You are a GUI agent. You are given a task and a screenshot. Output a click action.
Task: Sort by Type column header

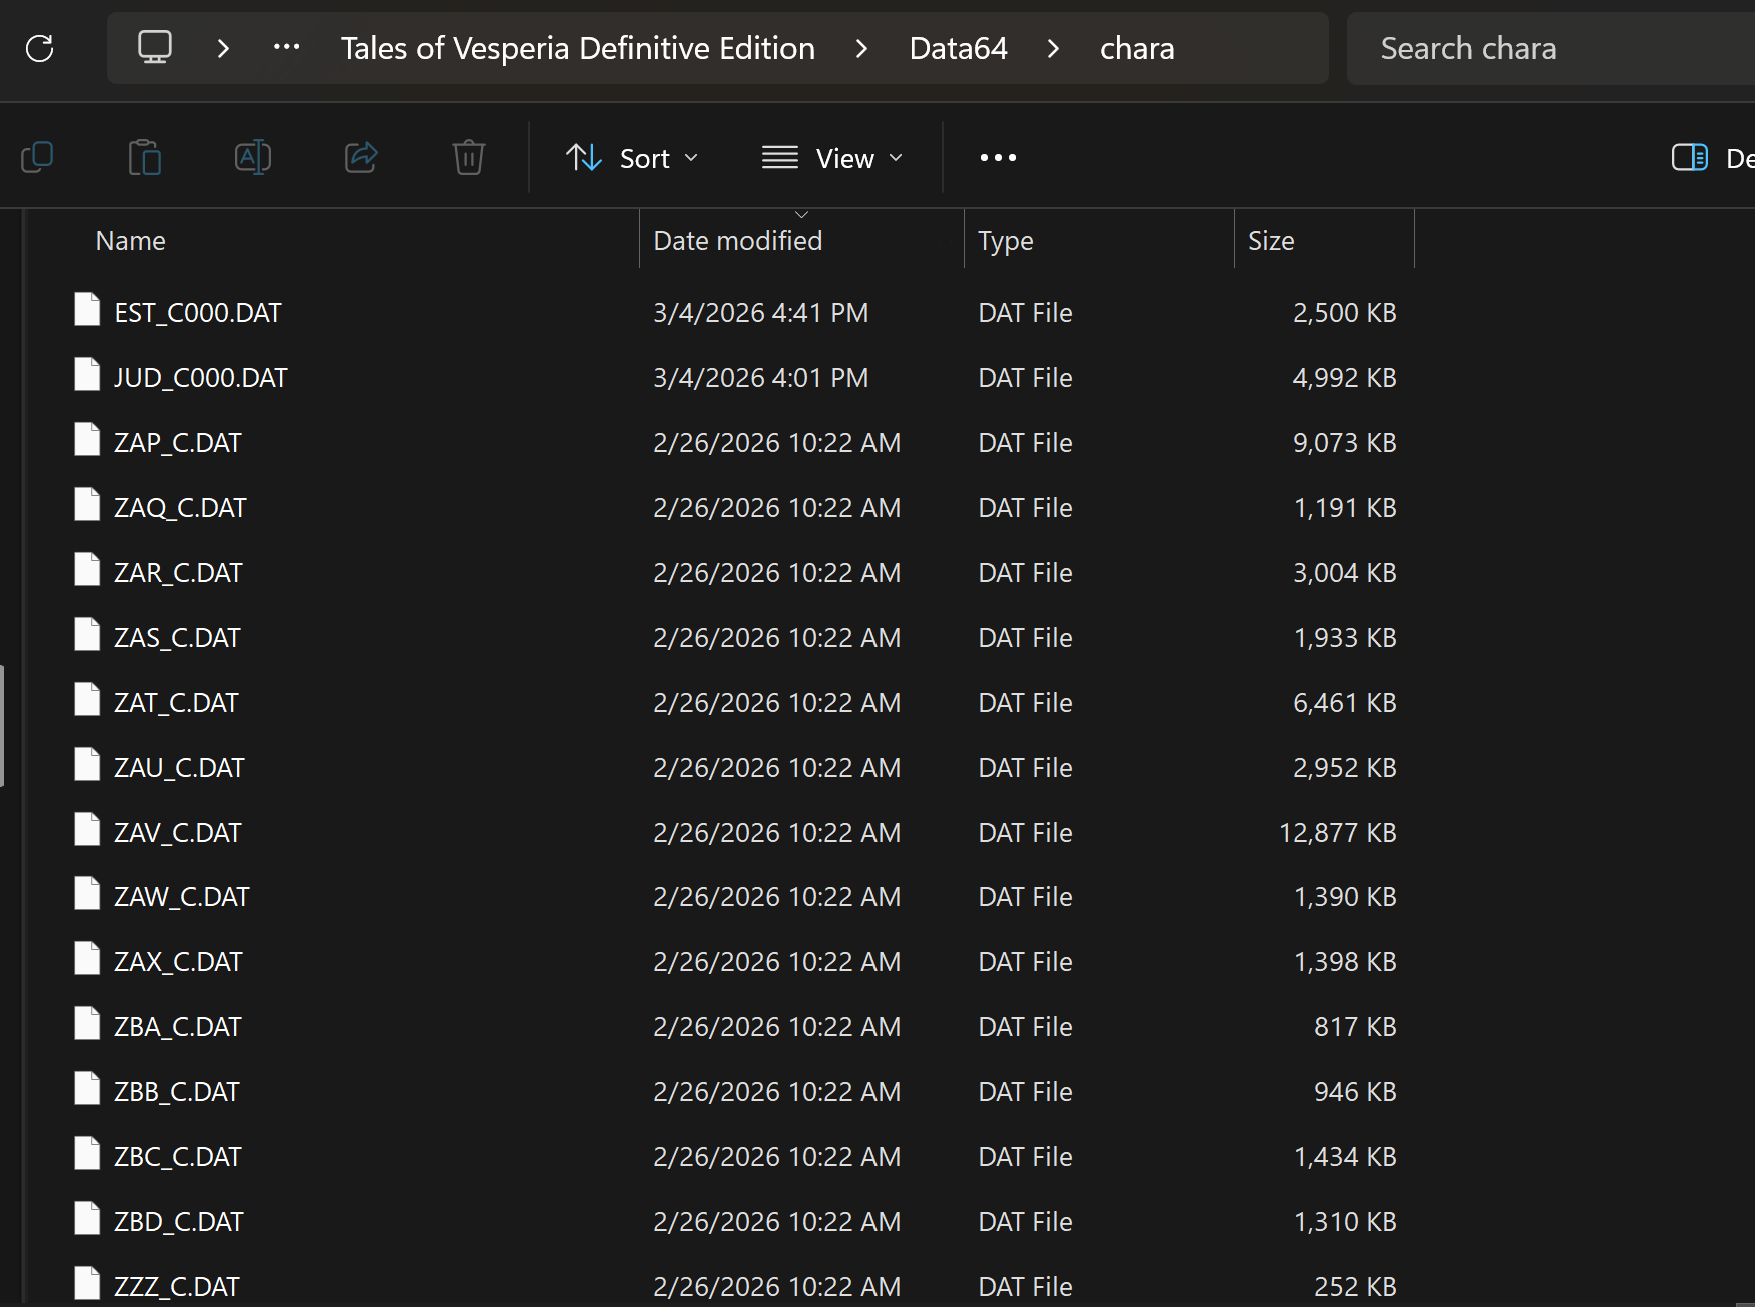tap(1006, 241)
